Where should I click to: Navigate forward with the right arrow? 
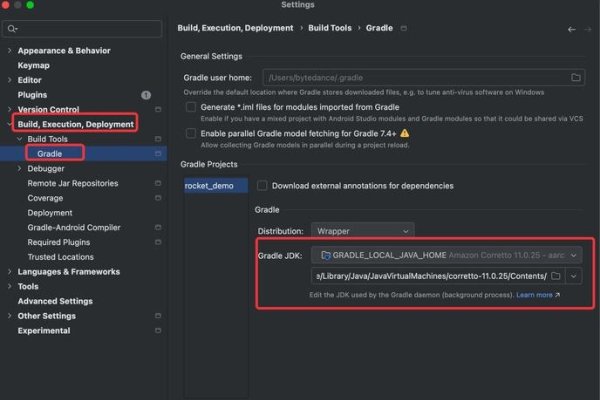click(x=588, y=29)
